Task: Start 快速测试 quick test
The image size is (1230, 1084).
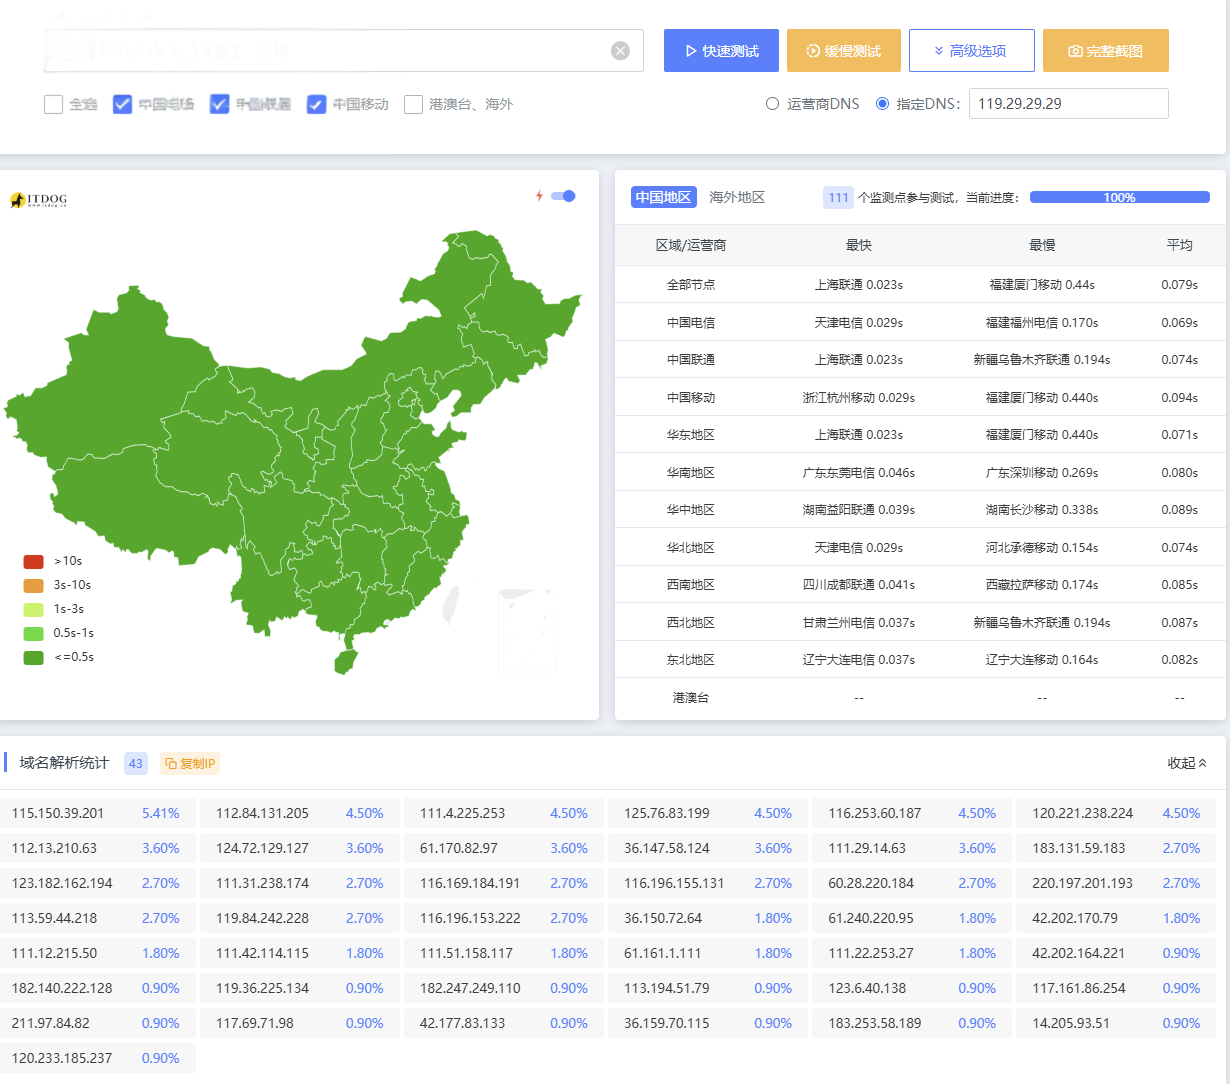Action: pos(721,51)
